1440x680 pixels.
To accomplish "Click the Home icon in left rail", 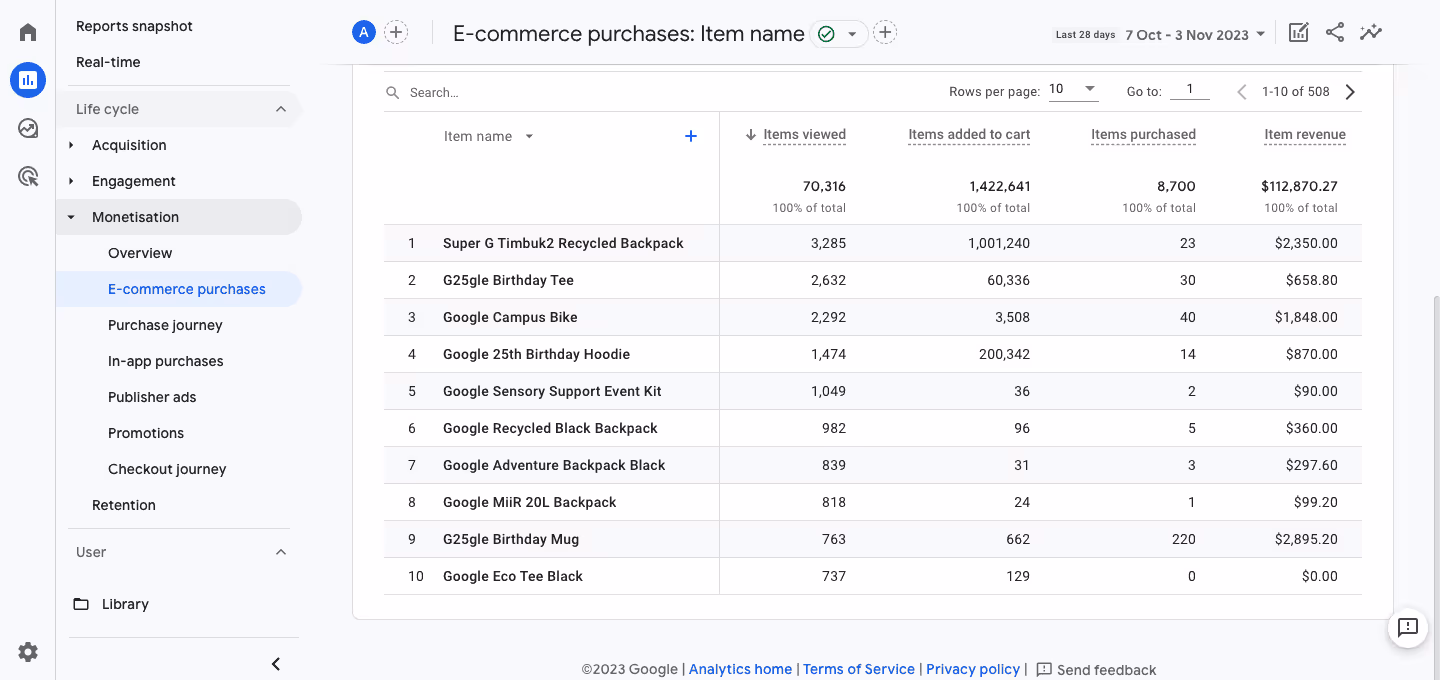I will click(x=28, y=32).
